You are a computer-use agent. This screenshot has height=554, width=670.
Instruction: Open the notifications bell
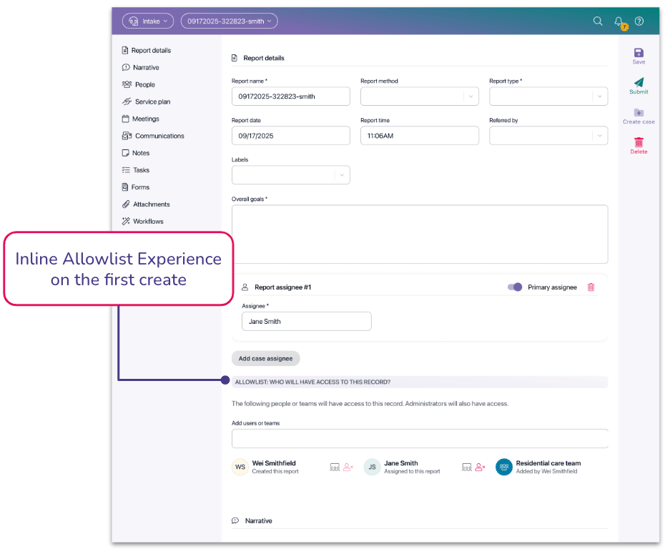(619, 21)
